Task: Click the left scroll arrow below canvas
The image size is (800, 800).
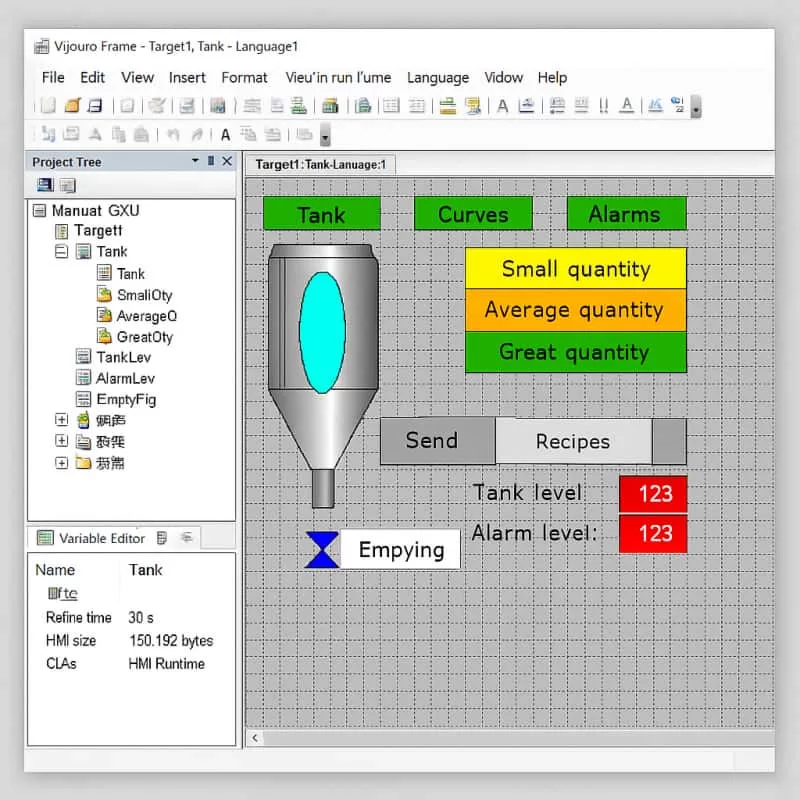Action: coord(255,737)
